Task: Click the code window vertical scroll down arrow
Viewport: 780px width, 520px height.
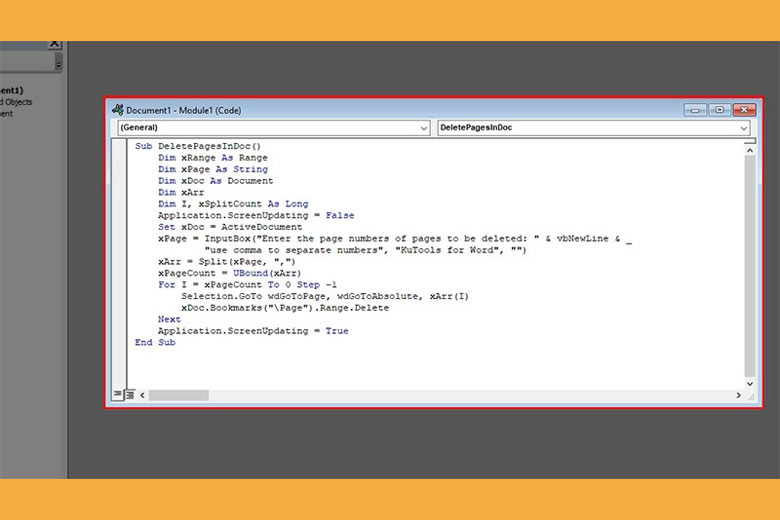Action: tap(750, 384)
